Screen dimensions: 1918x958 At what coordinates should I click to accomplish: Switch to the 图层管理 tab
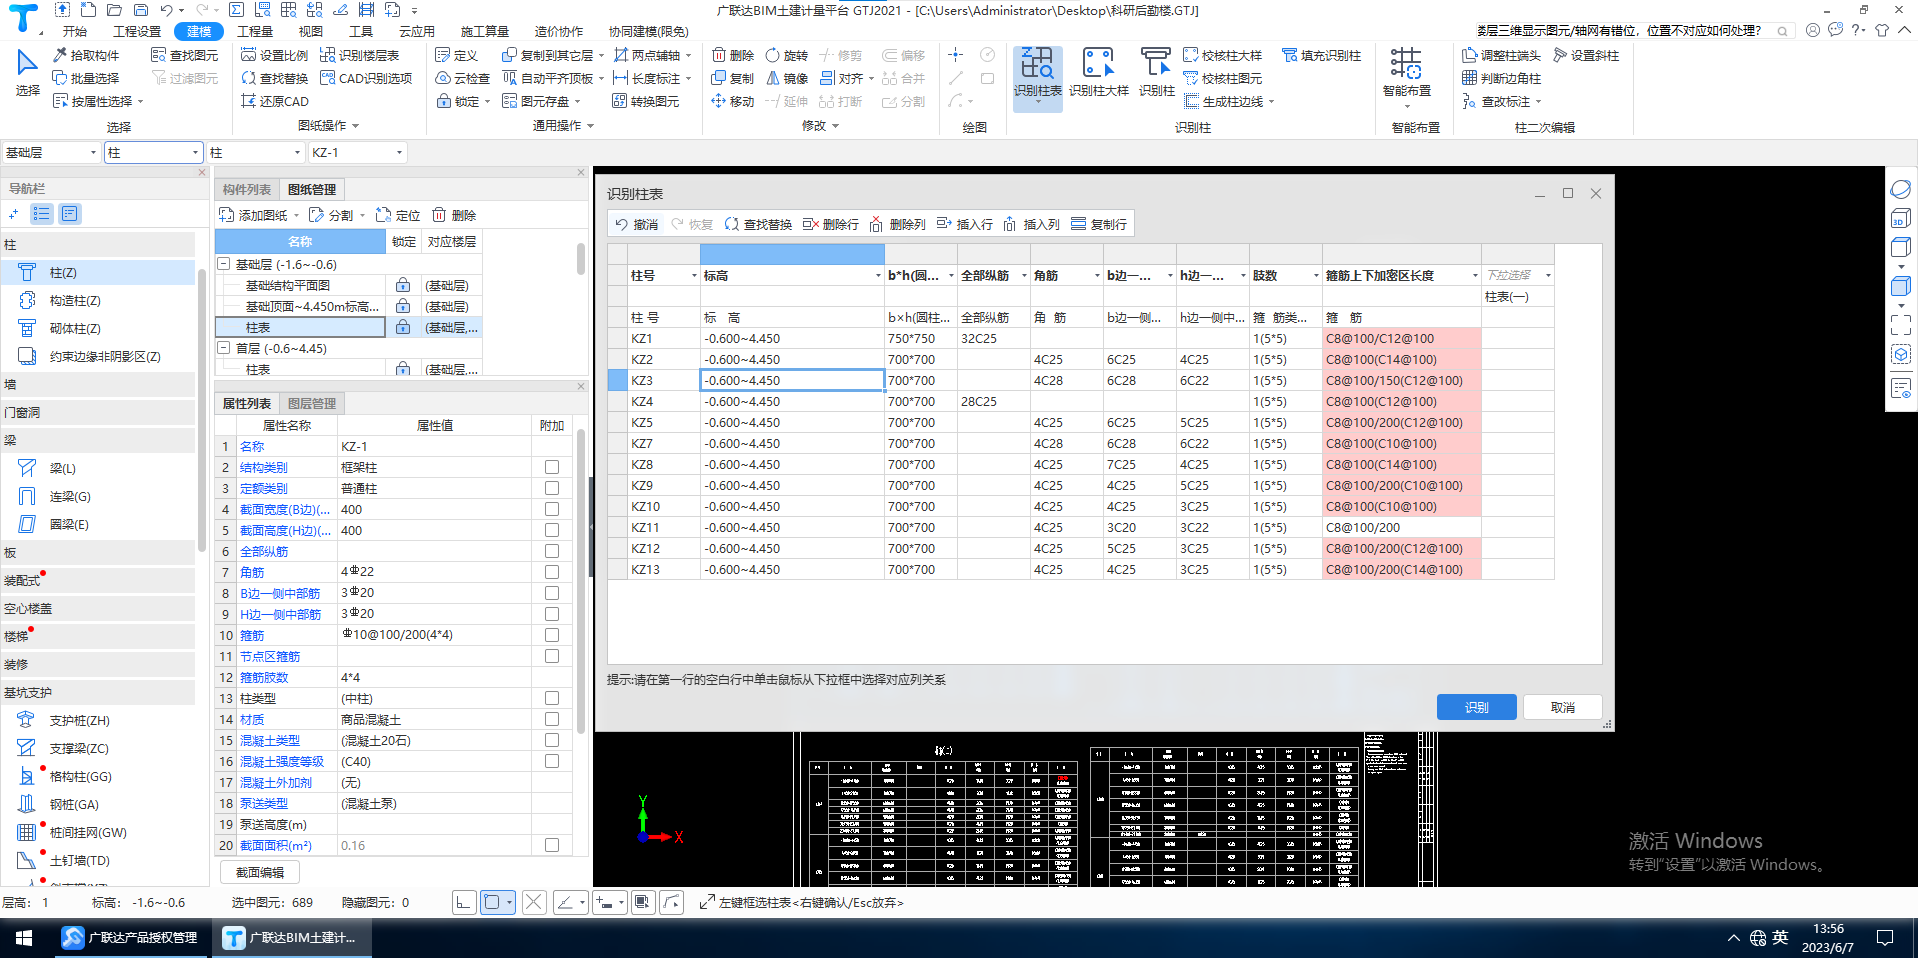(312, 403)
